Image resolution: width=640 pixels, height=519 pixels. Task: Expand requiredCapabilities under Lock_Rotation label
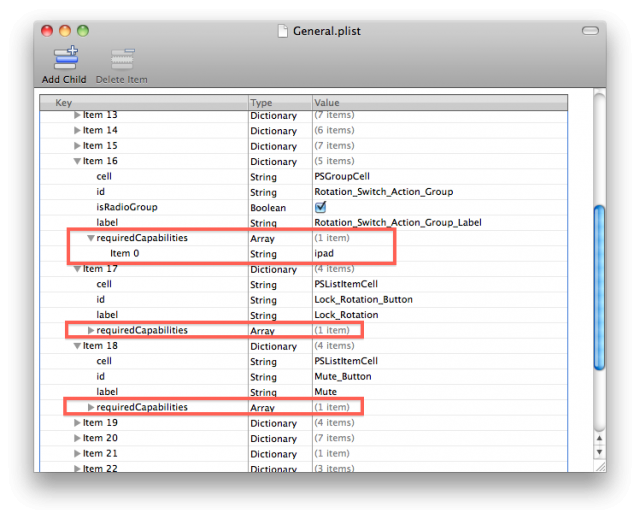pyautogui.click(x=91, y=330)
